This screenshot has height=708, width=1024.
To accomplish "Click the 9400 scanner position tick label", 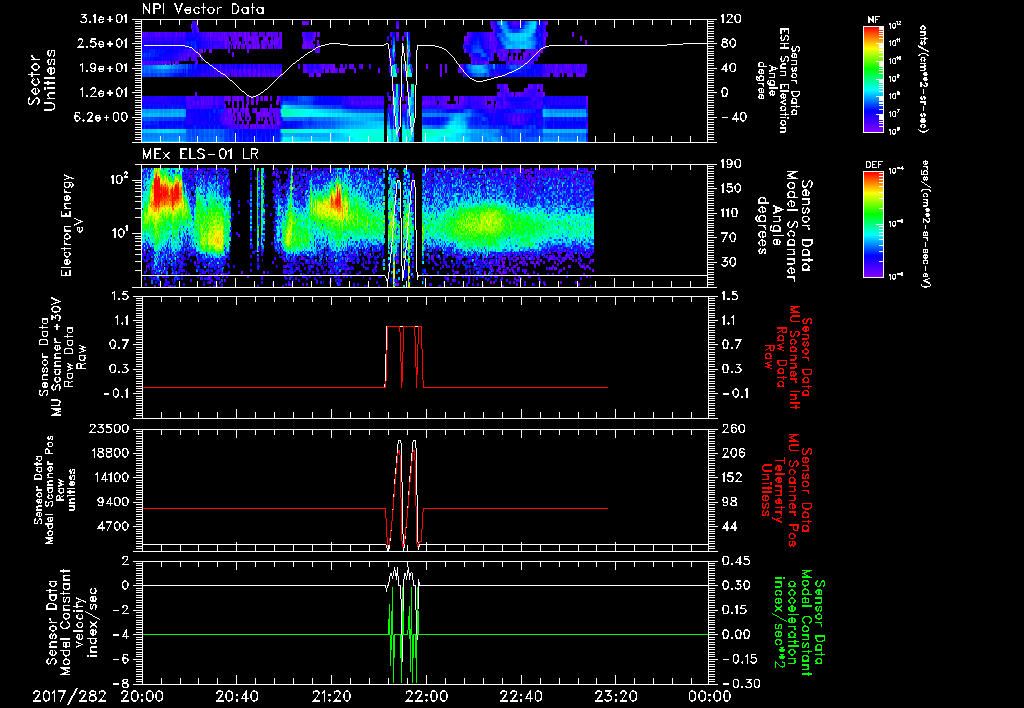I will coord(114,502).
